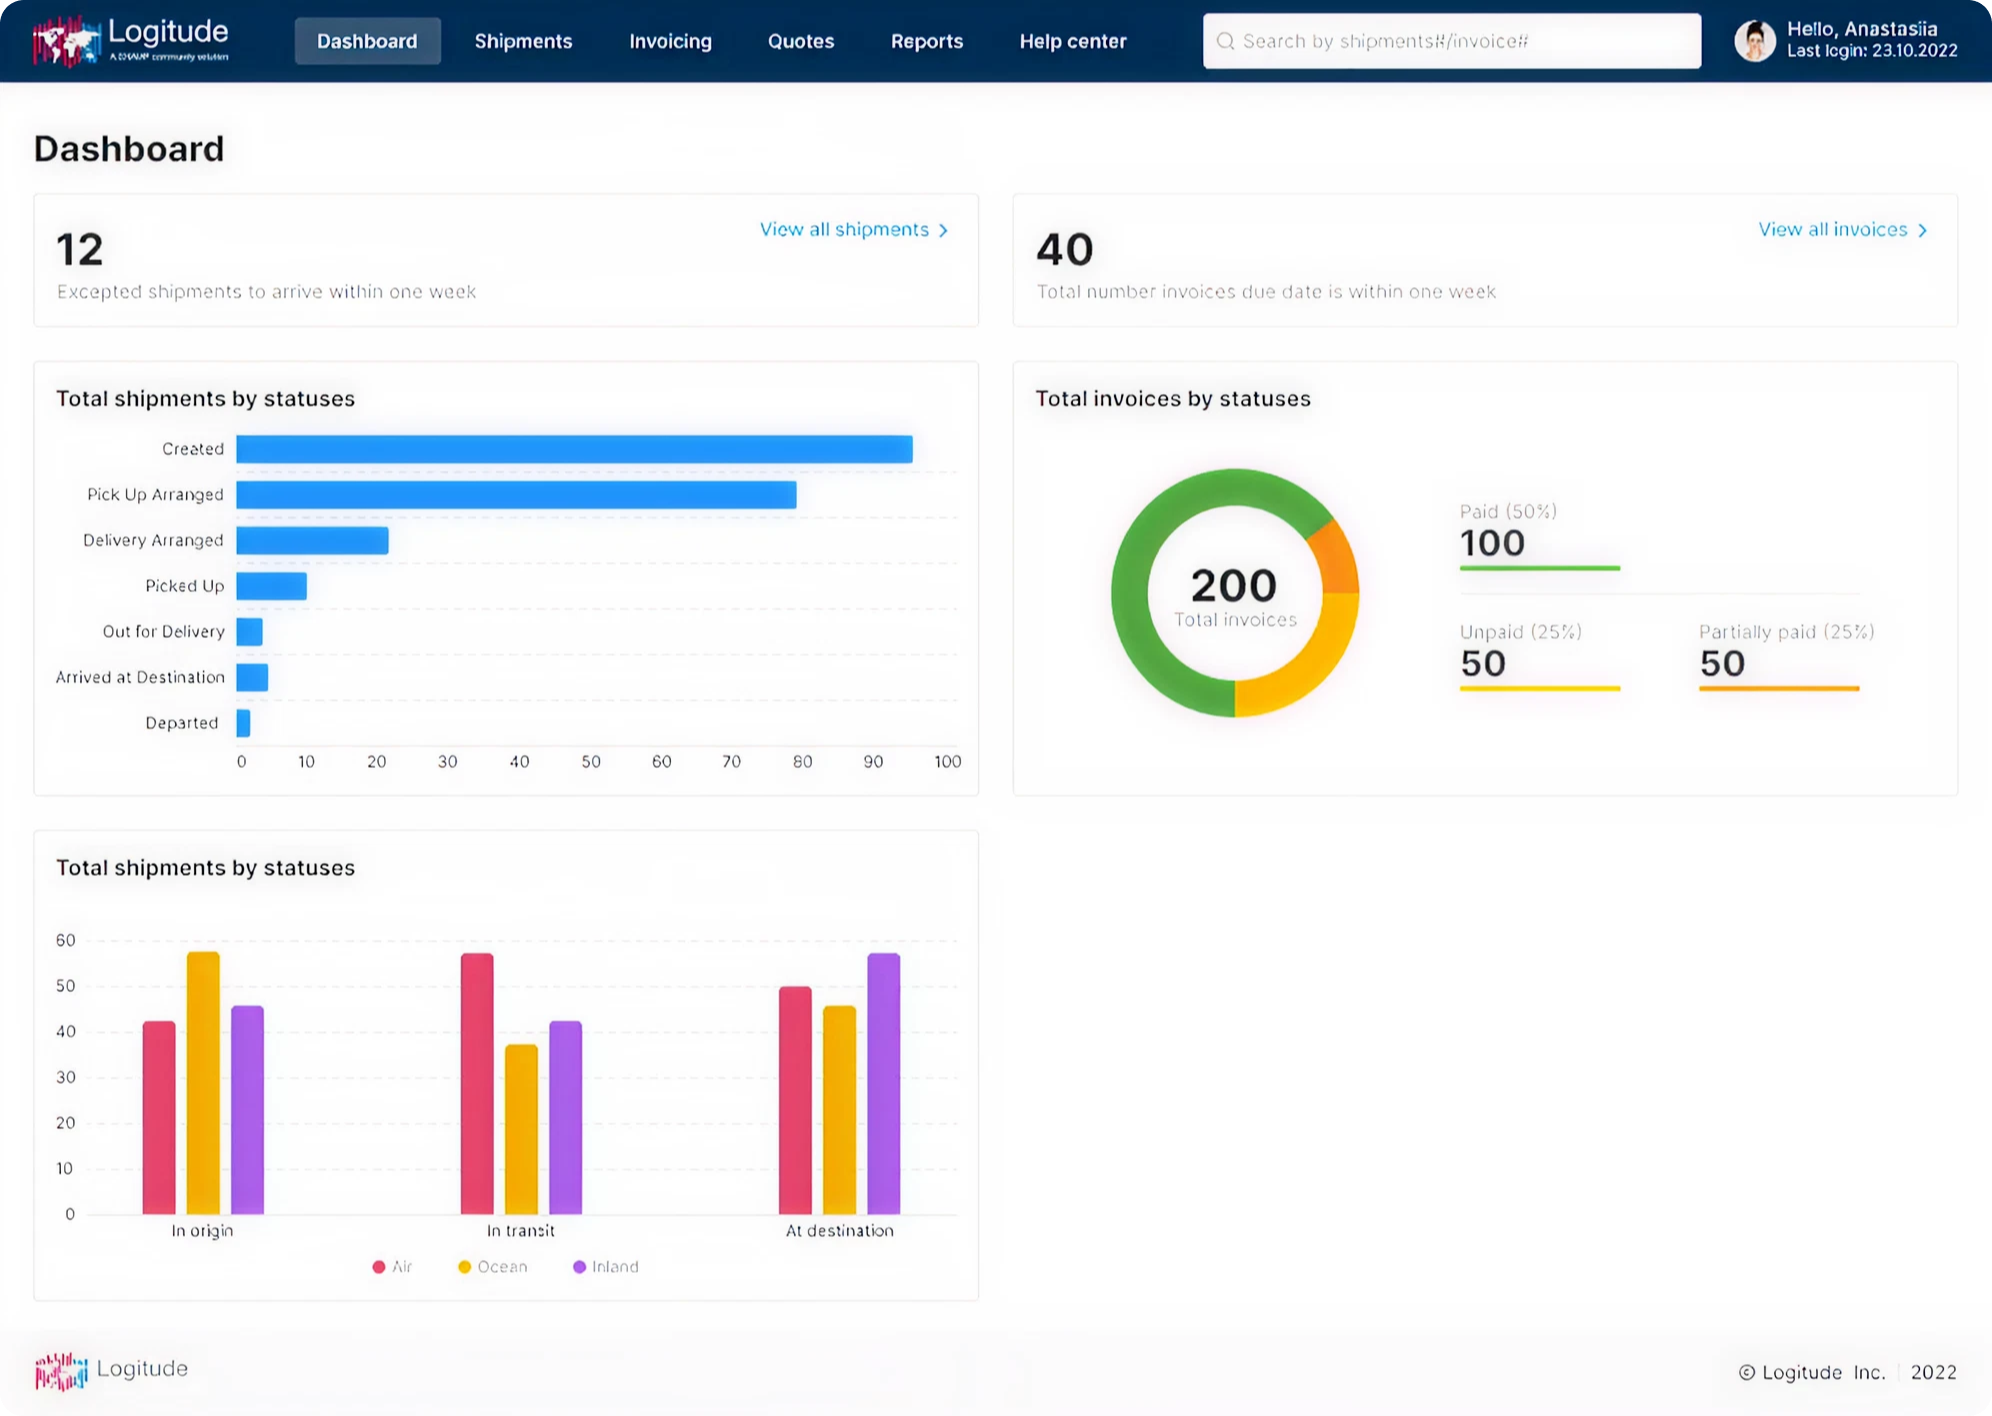This screenshot has height=1416, width=1992.
Task: Click the Ocean bar in In transit group
Action: [x=521, y=1130]
